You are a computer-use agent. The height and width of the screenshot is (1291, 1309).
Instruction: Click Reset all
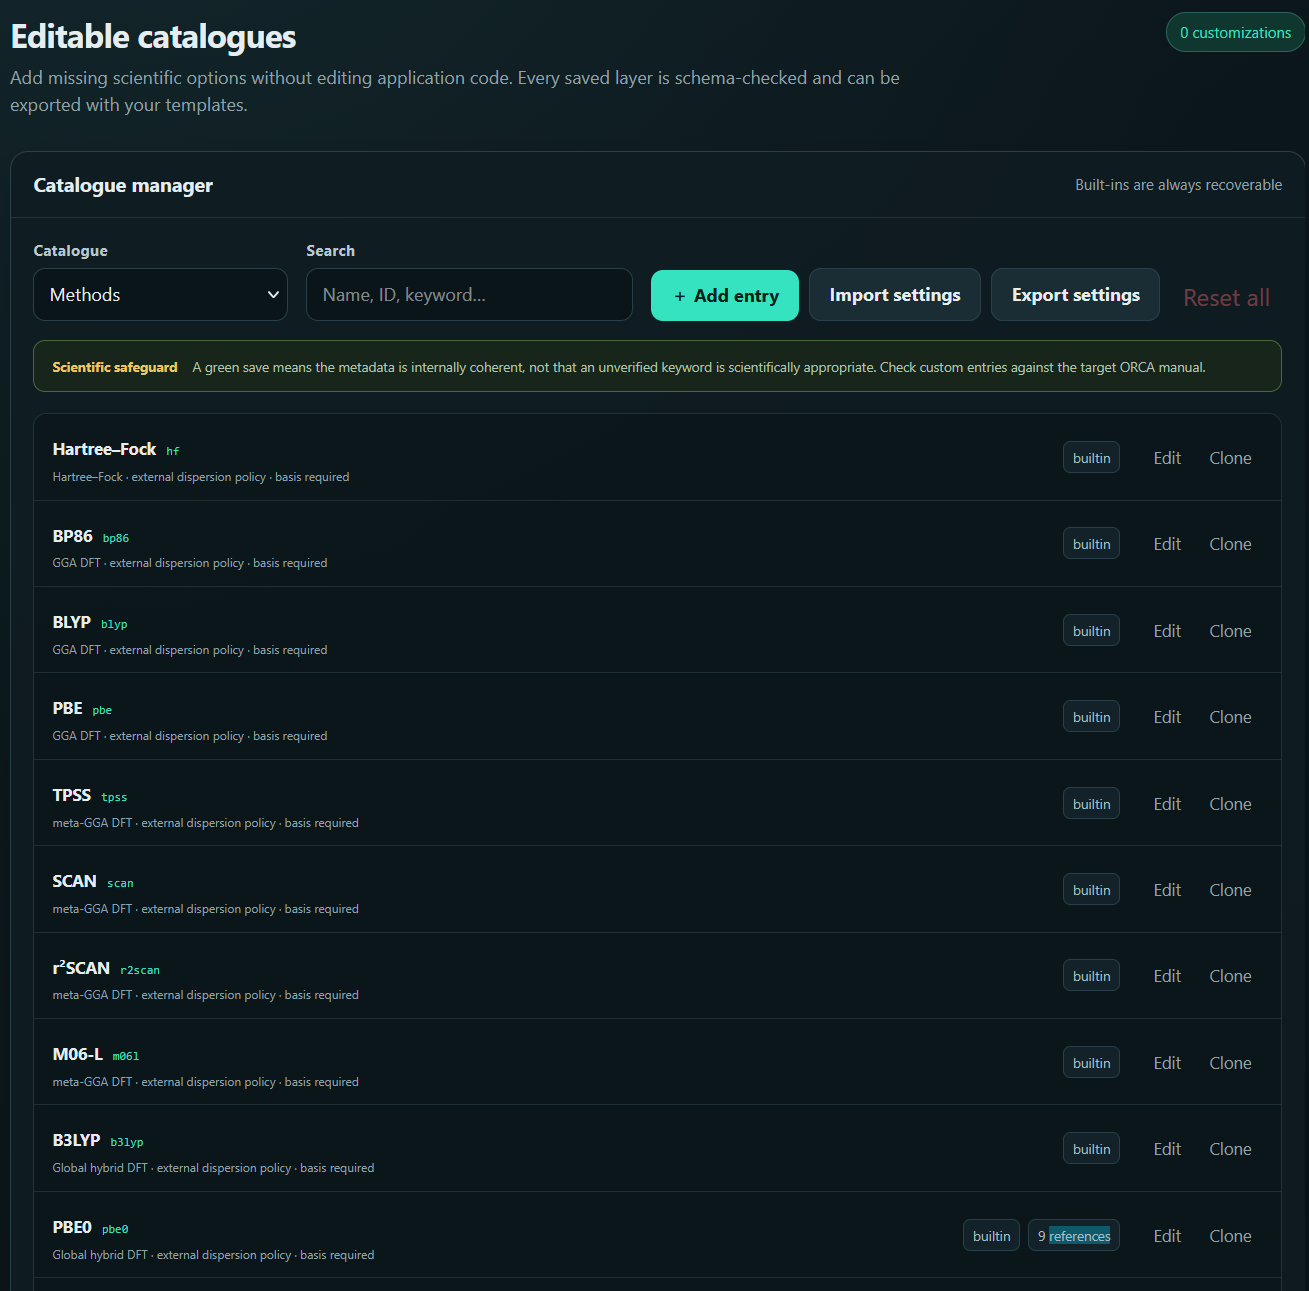pyautogui.click(x=1226, y=298)
